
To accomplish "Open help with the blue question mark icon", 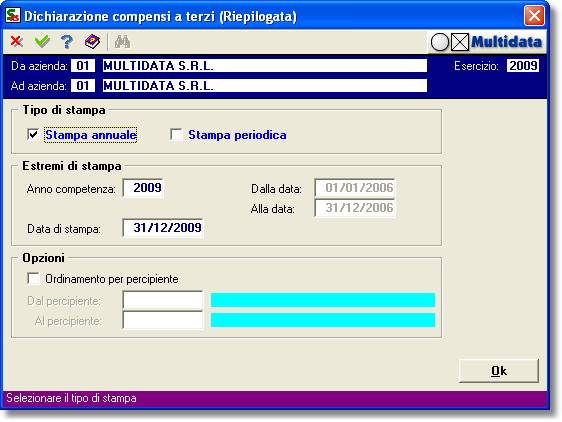I will [67, 42].
